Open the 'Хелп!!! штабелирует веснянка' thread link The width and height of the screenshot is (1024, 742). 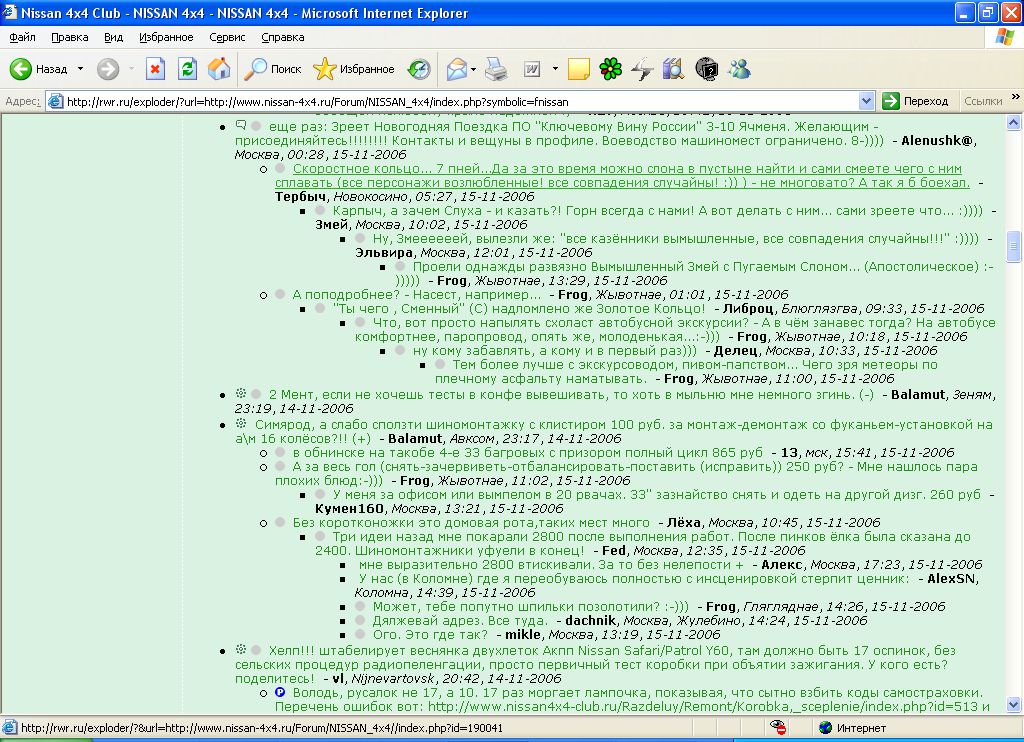click(595, 664)
